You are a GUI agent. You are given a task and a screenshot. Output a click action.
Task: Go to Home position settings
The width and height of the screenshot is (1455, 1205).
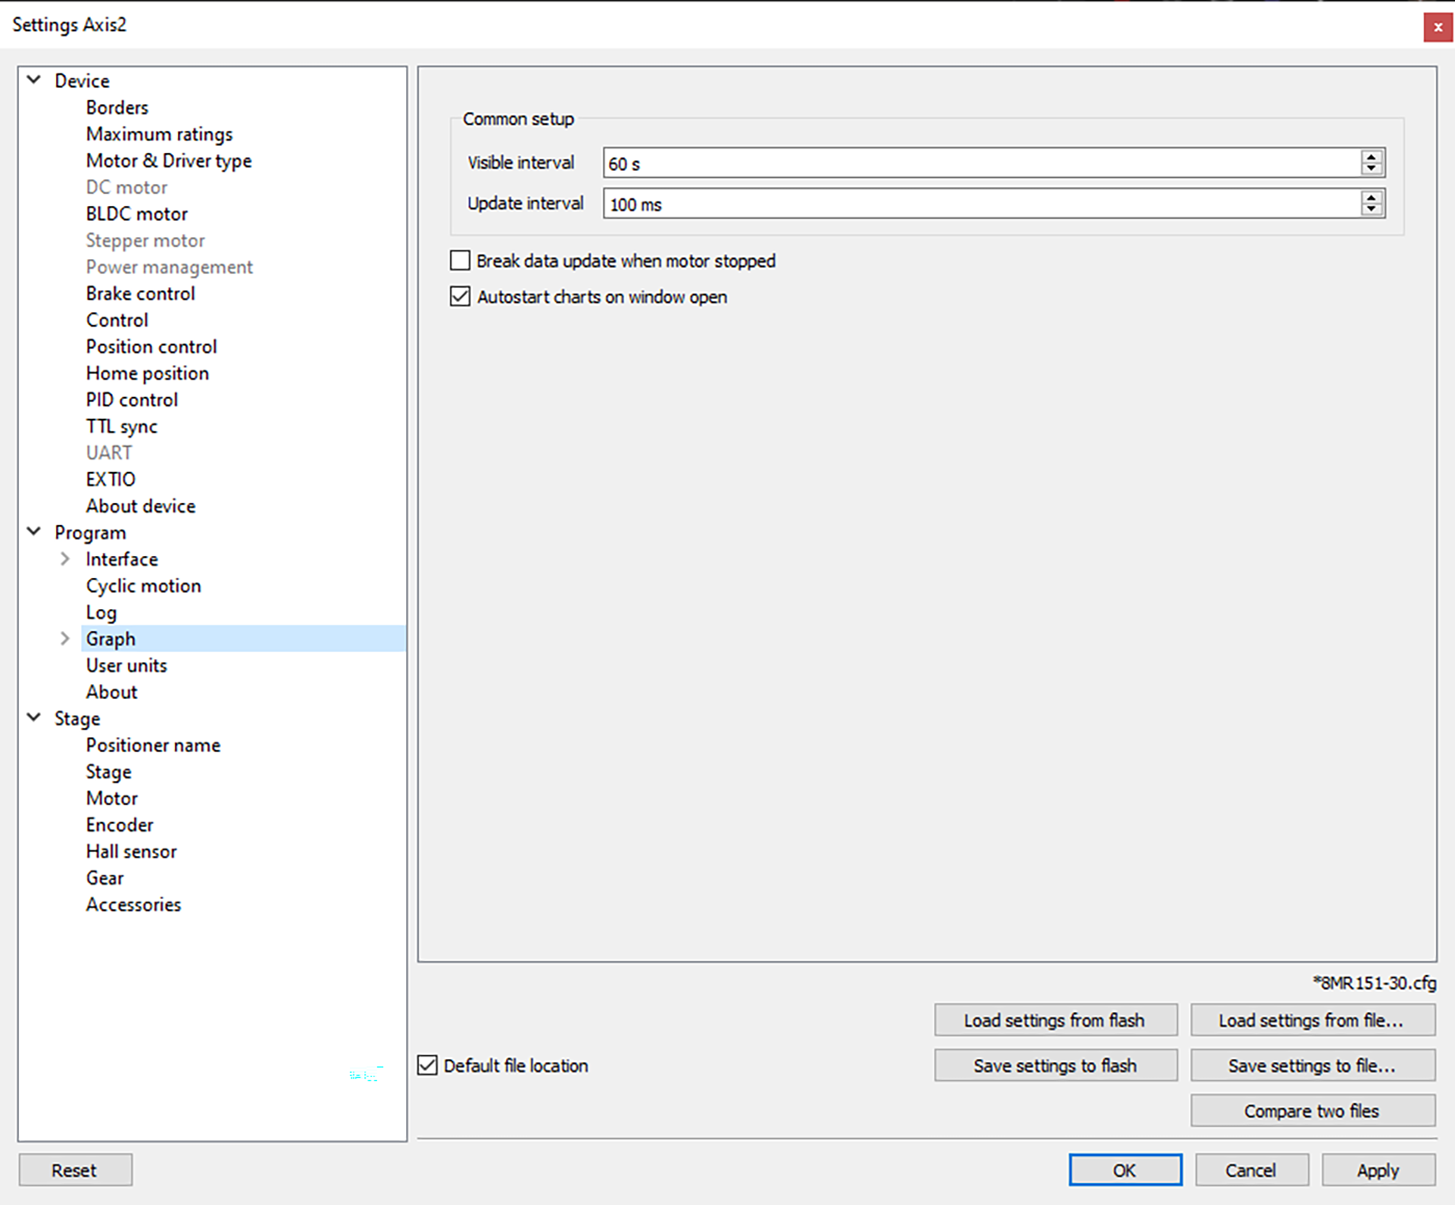click(x=147, y=373)
